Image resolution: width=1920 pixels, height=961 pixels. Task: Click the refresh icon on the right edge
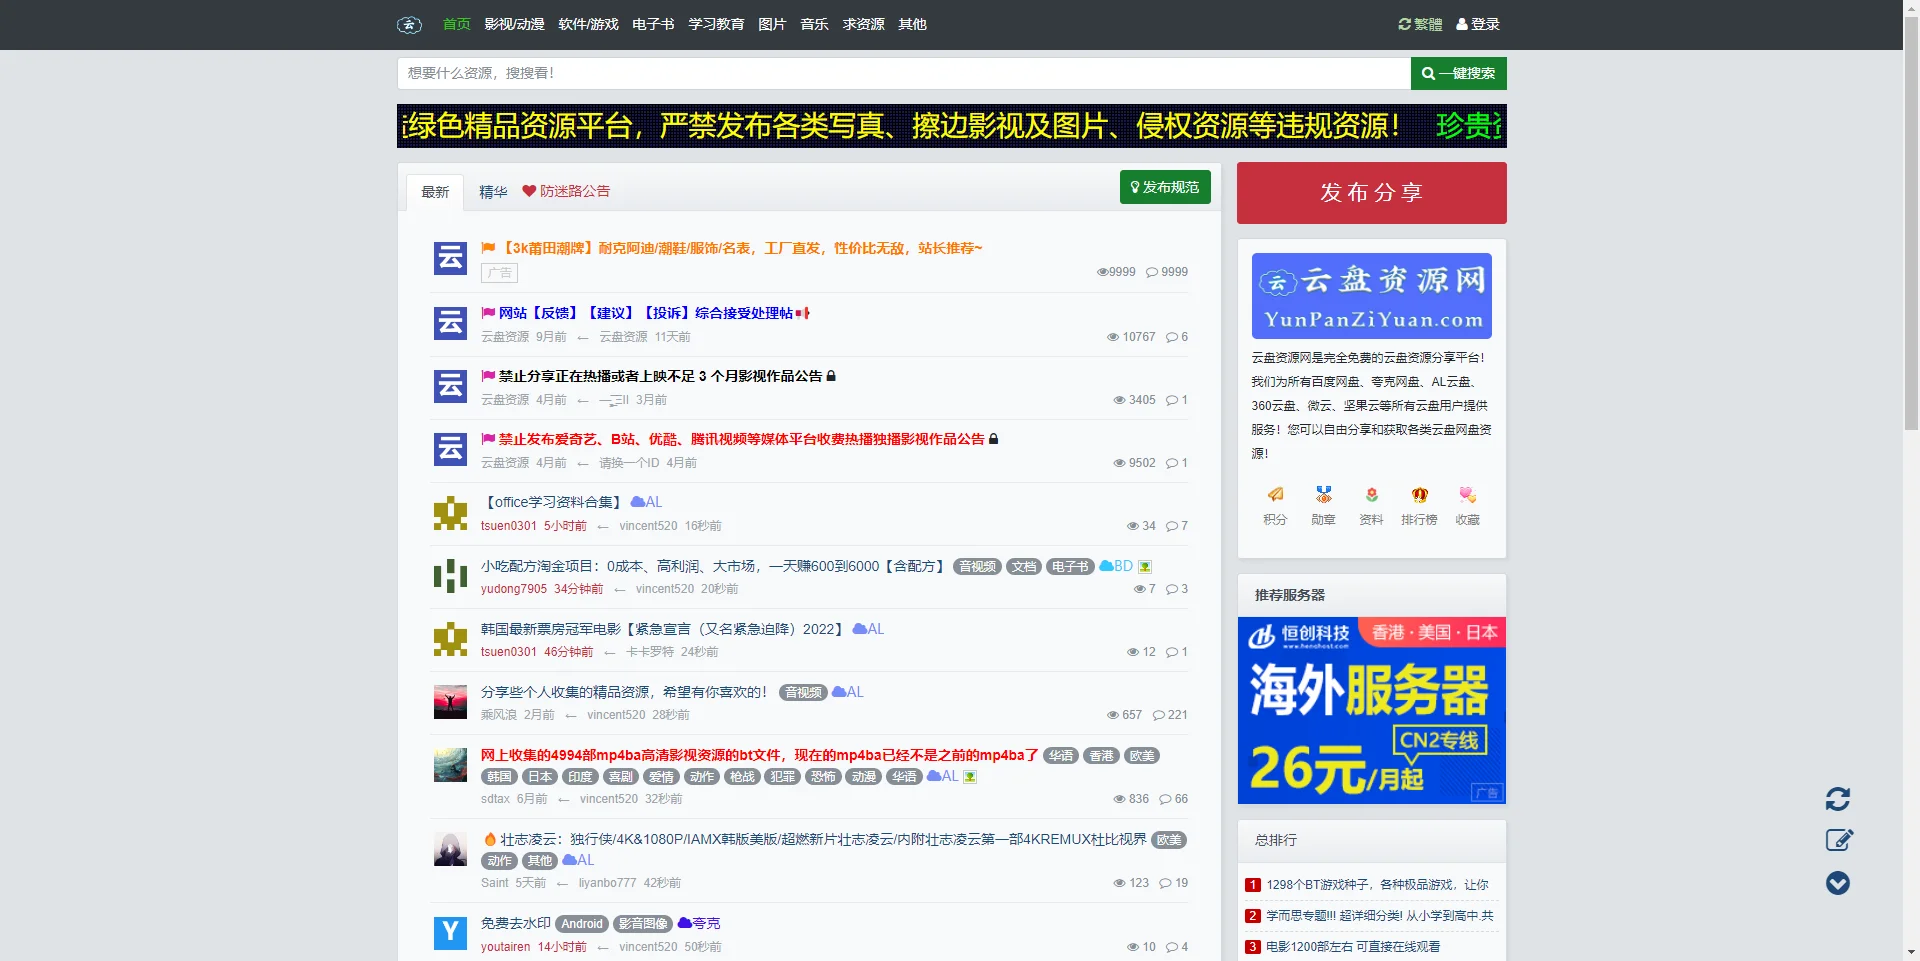click(x=1838, y=799)
